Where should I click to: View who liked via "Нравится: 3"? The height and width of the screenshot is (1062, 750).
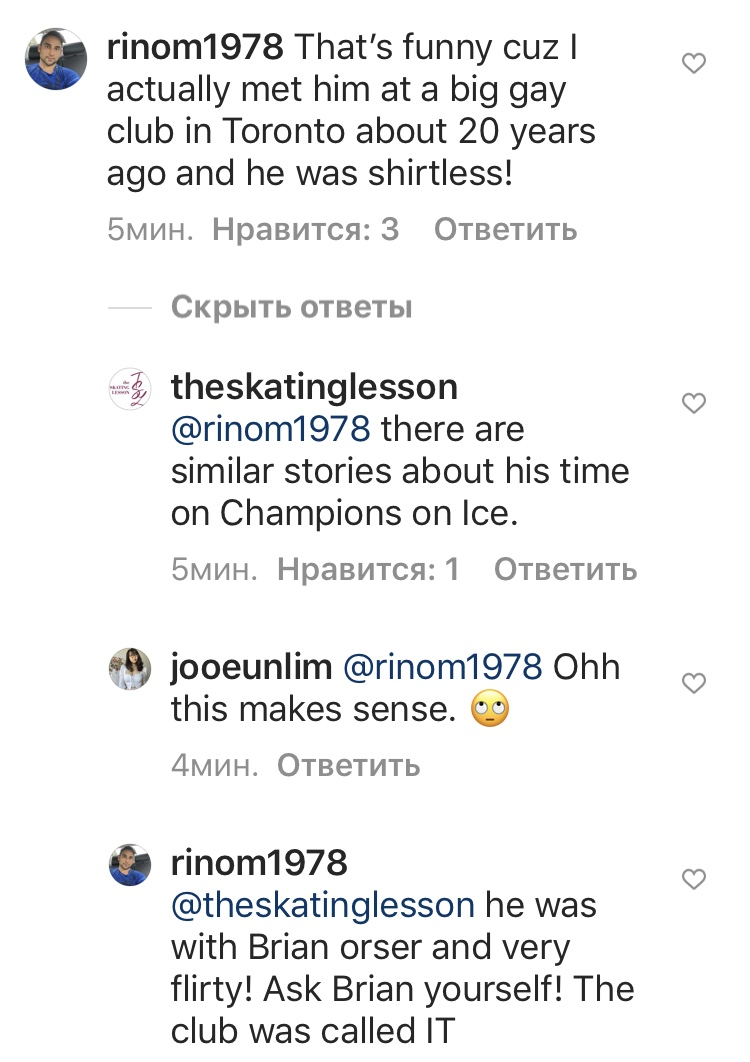coord(306,229)
